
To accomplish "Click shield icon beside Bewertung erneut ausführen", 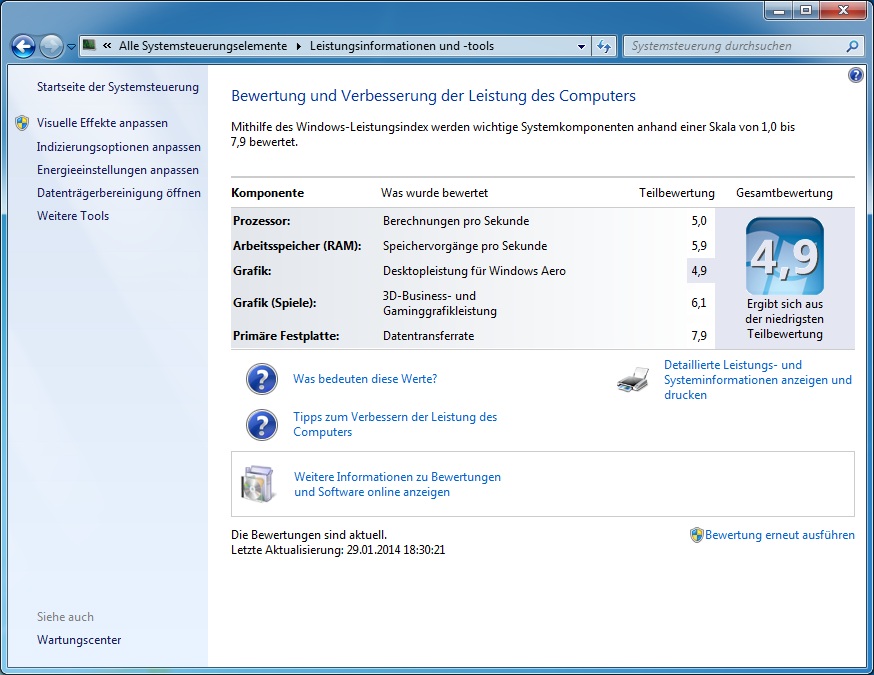I will point(696,535).
